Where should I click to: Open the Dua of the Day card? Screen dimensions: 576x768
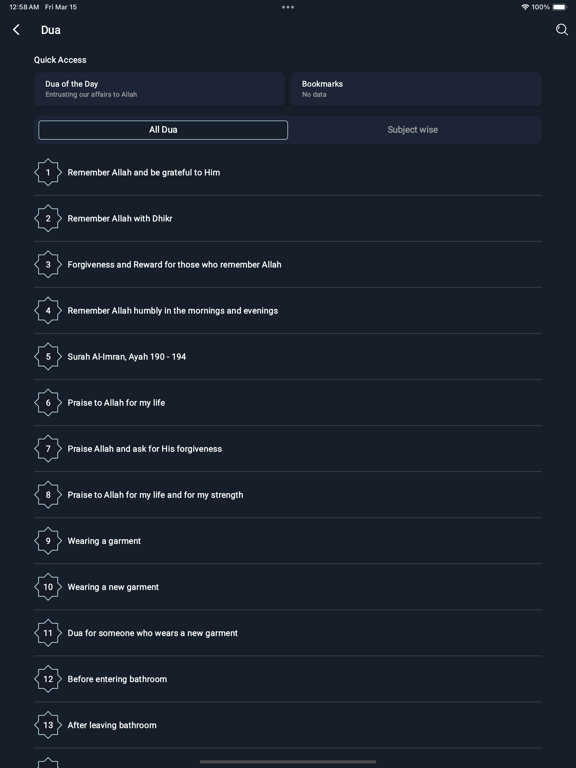160,89
